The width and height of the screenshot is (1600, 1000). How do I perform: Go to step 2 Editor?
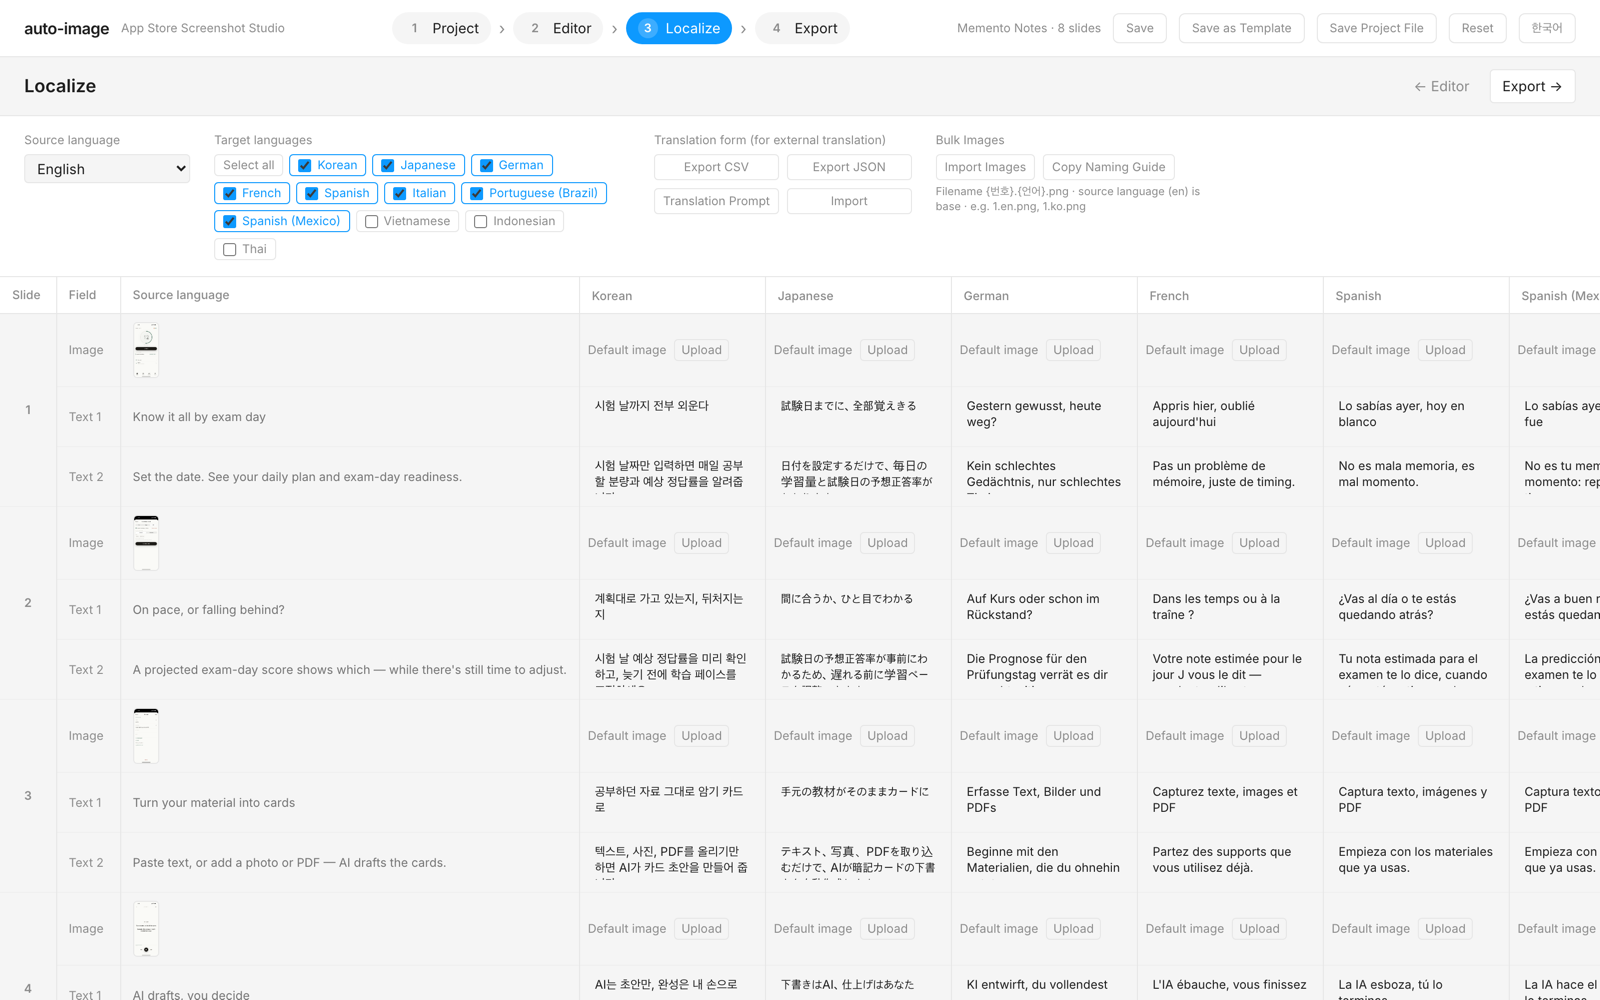(558, 28)
